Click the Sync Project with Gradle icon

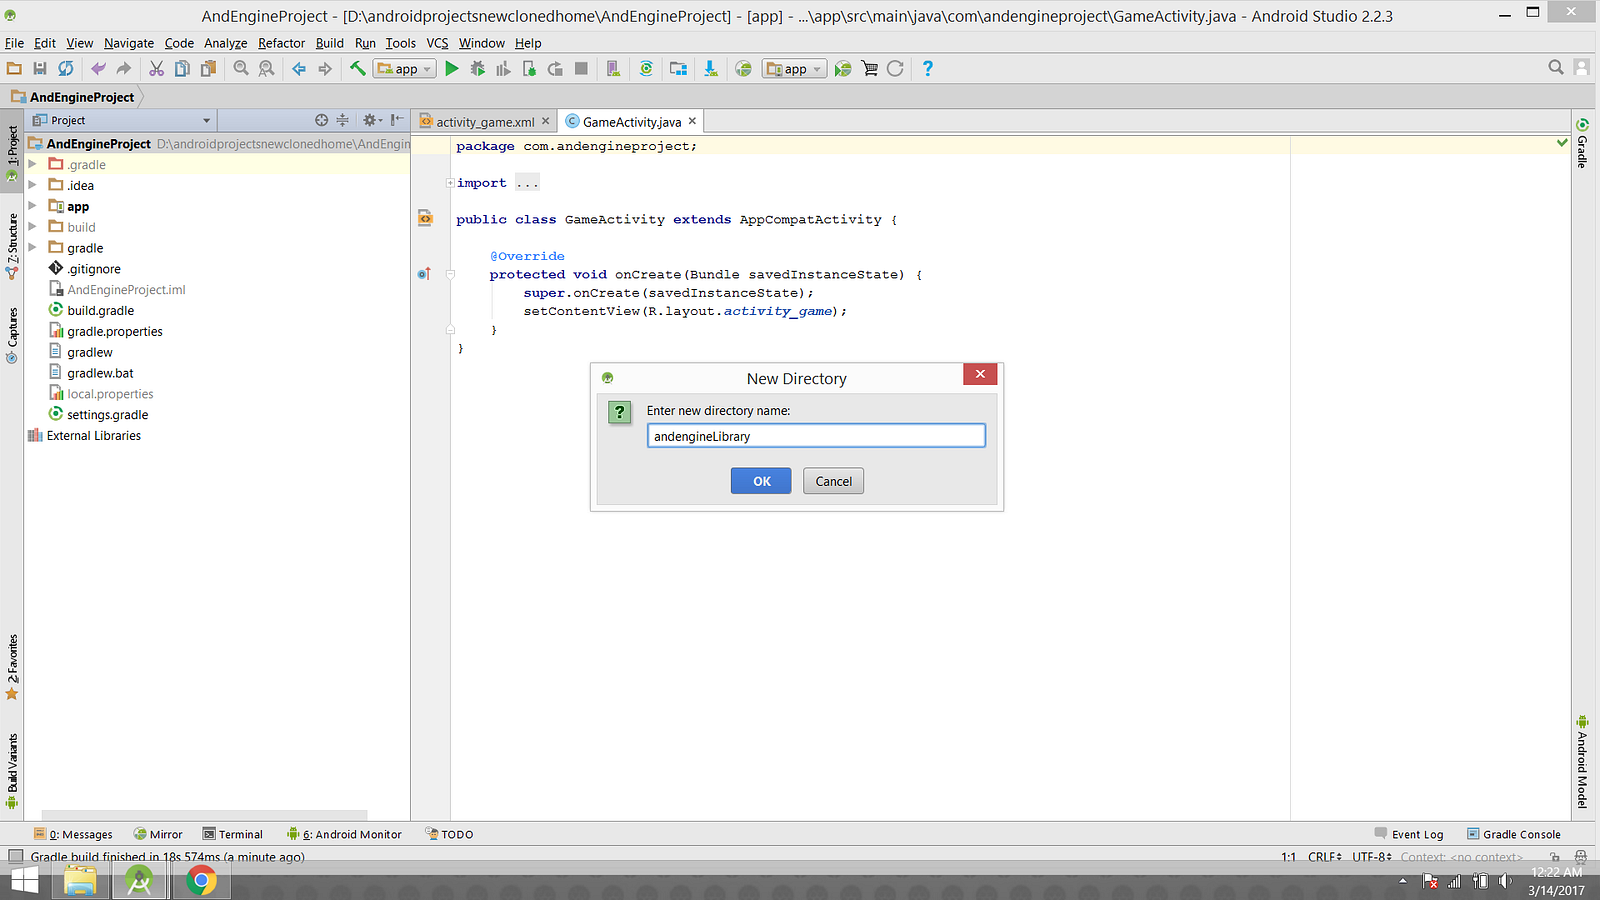coord(646,69)
